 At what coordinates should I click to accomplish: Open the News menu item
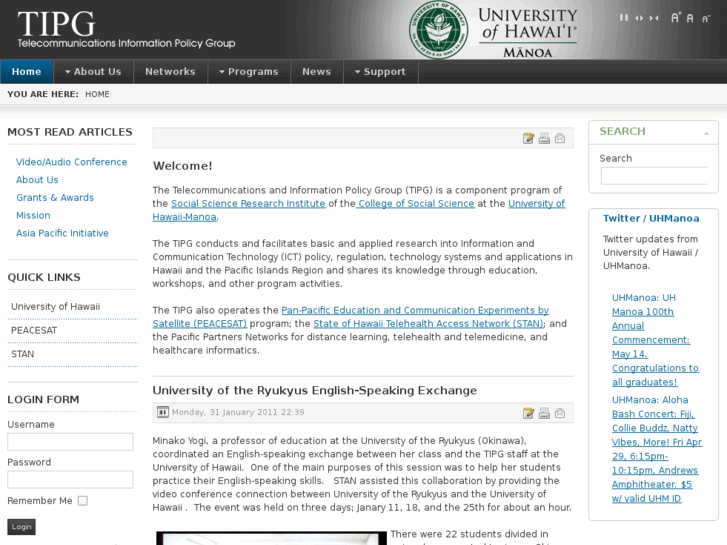[x=317, y=71]
